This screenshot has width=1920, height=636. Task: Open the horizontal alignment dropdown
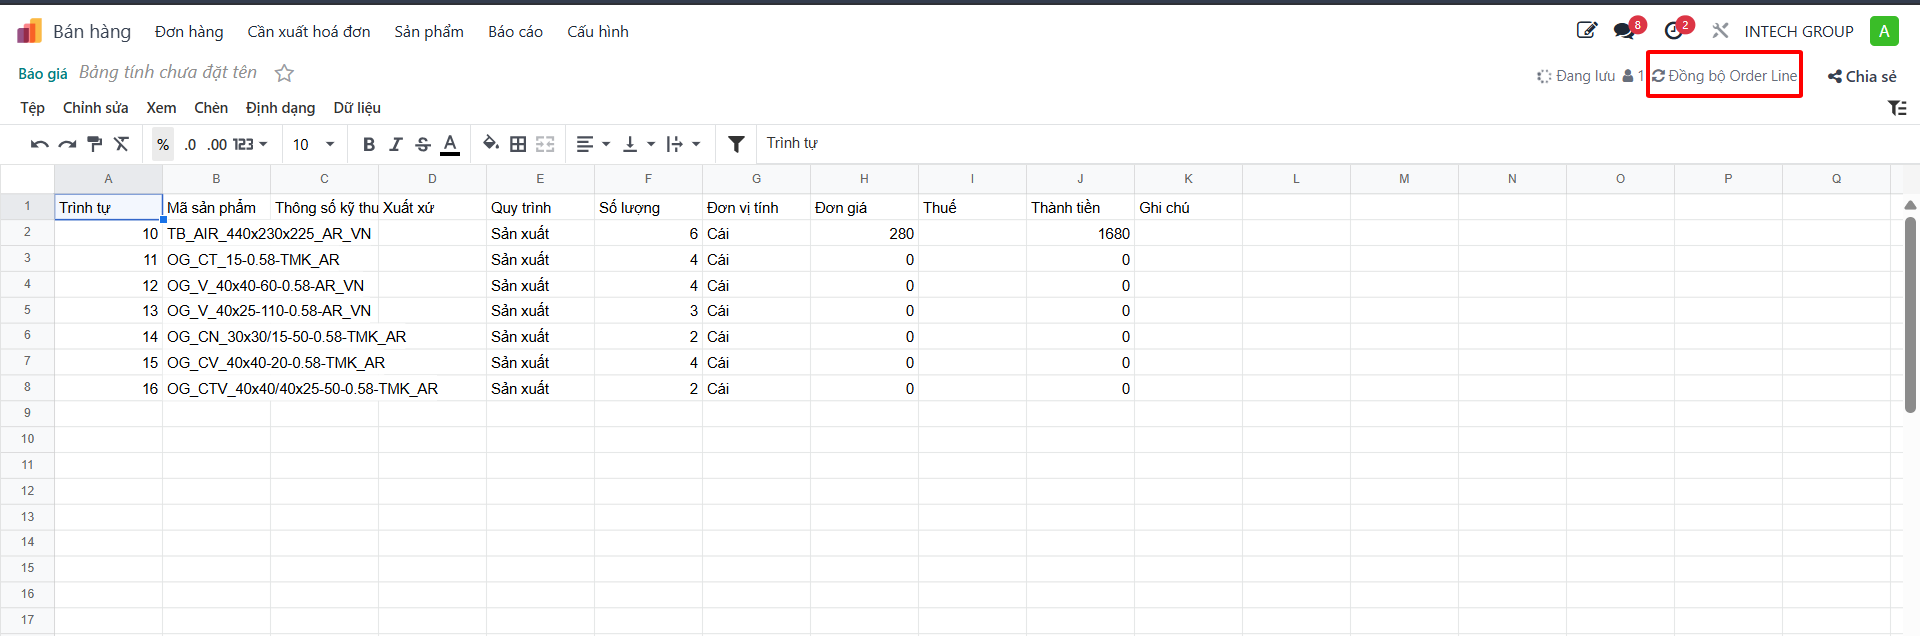pos(594,144)
